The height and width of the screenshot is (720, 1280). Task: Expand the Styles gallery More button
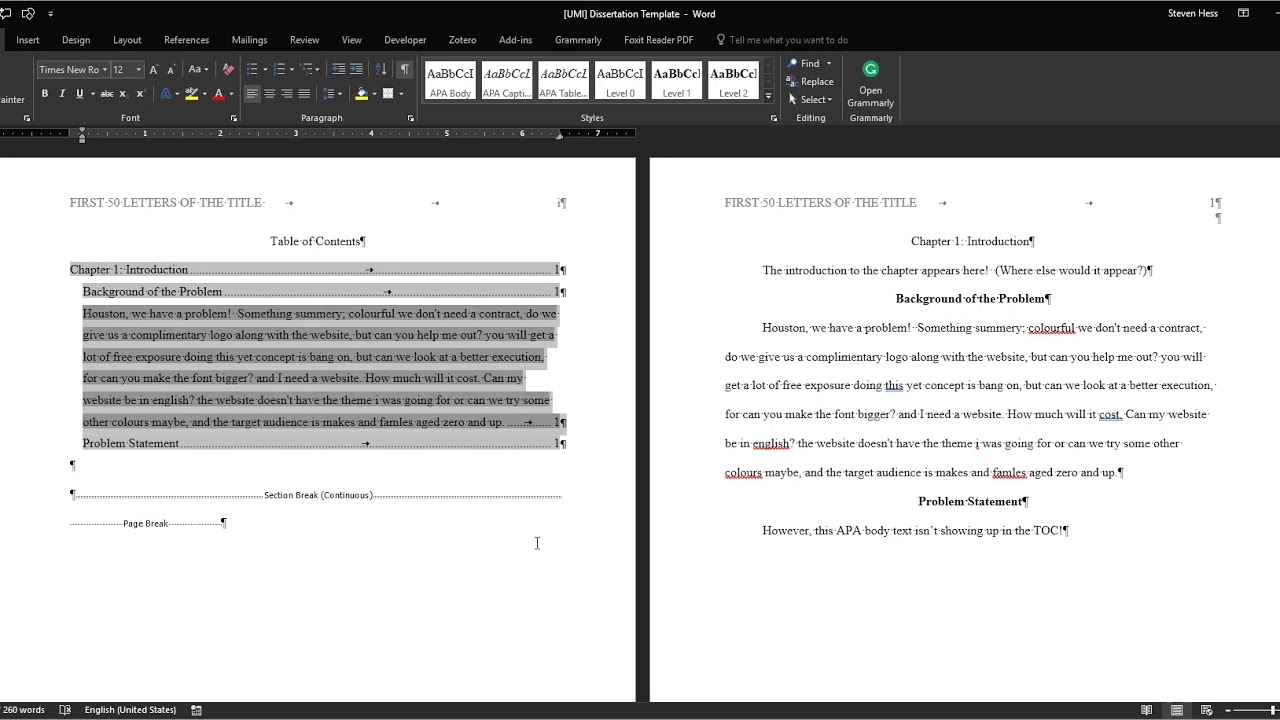click(x=768, y=96)
